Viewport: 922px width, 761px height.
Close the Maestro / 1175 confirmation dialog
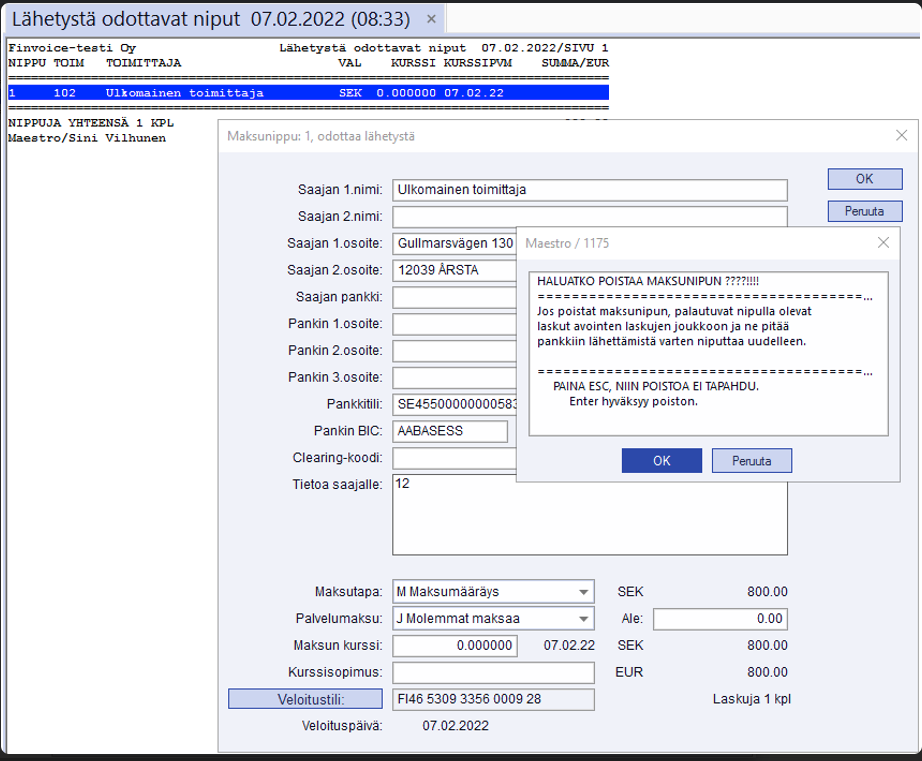click(882, 243)
